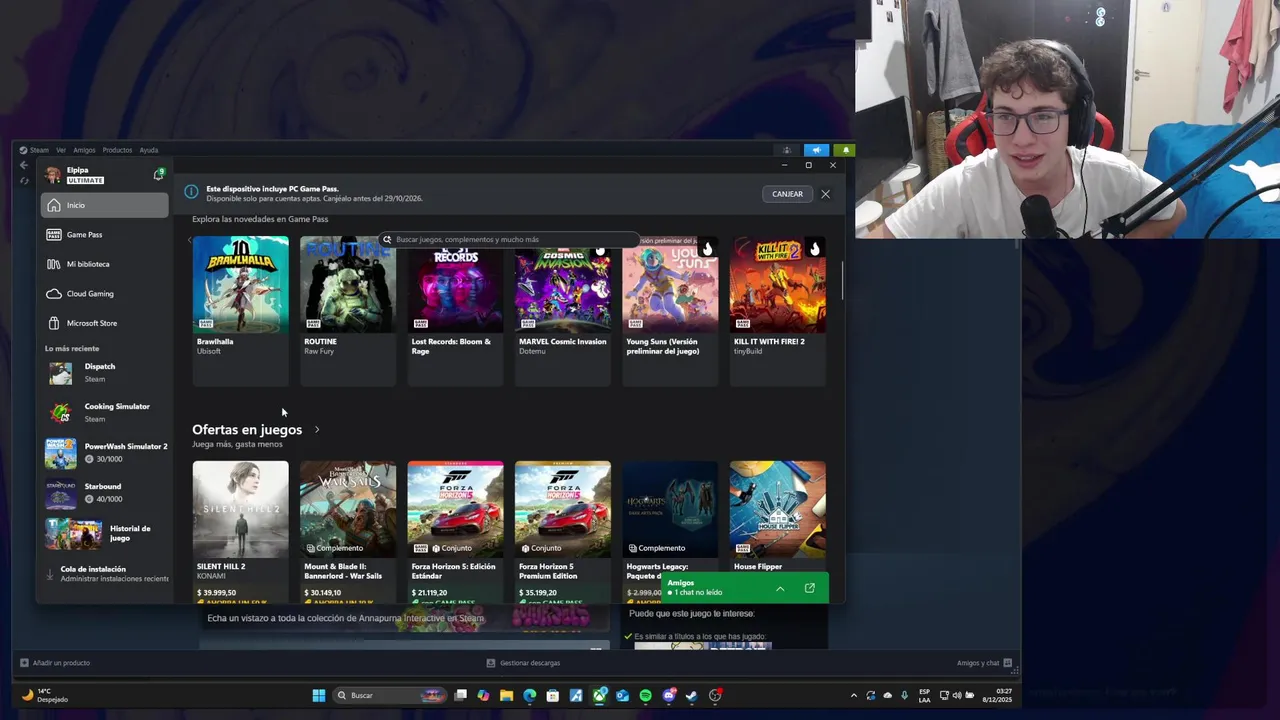Open Microsoft Store from the taskbar
This screenshot has width=1280, height=720.
pos(553,695)
